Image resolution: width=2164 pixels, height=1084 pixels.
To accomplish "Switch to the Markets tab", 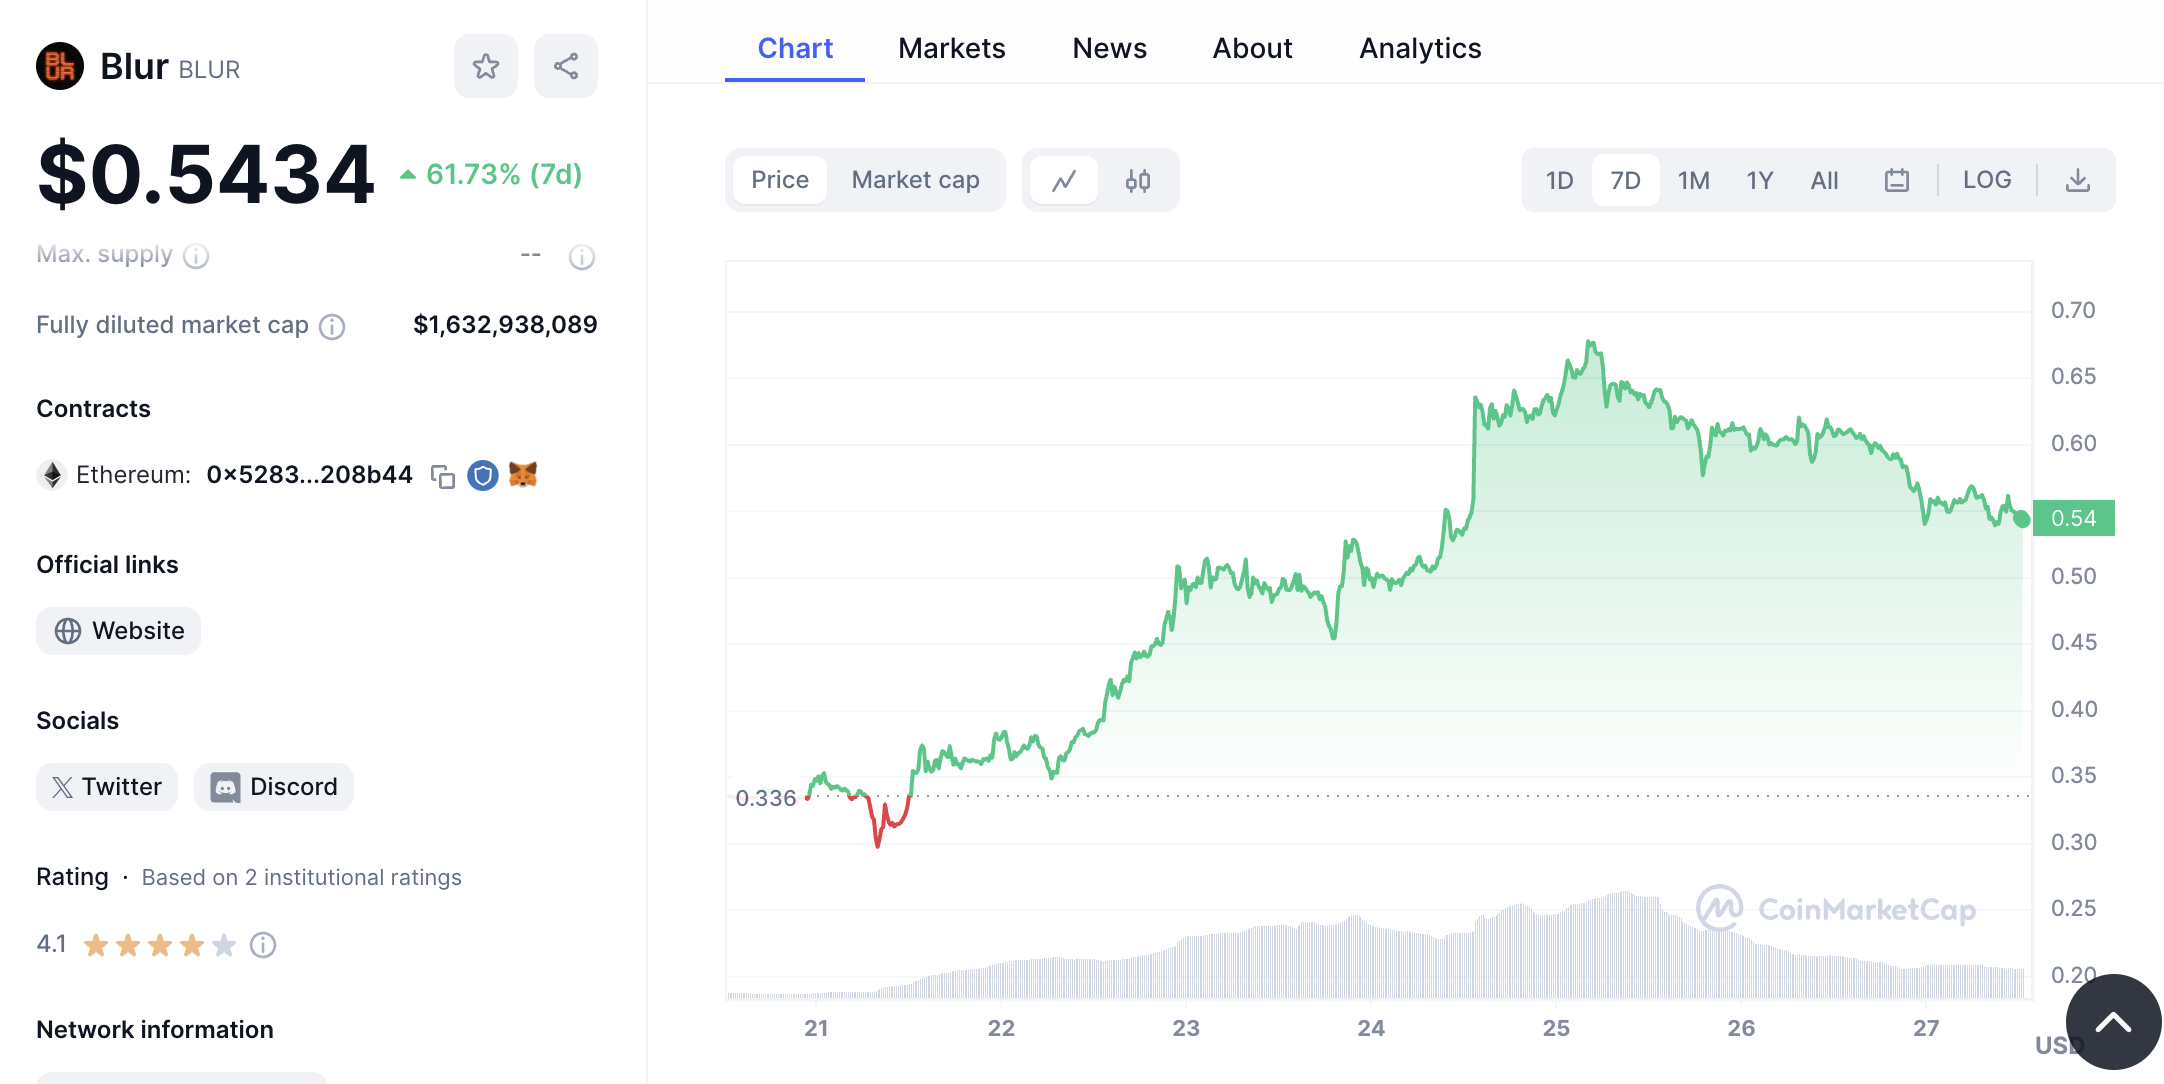I will point(951,47).
